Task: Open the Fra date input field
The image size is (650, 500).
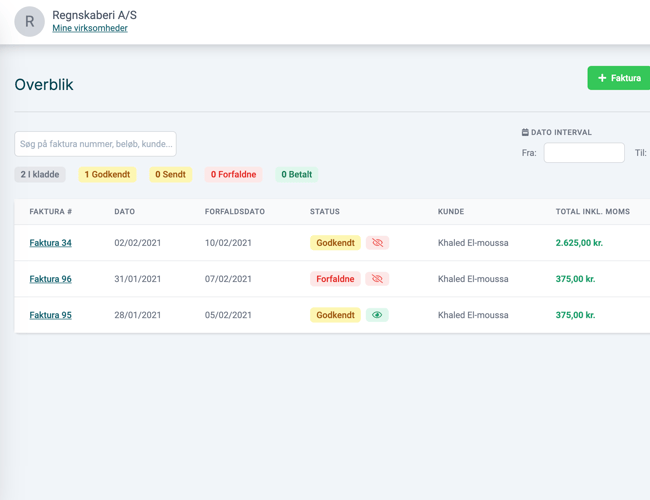Action: tap(584, 153)
